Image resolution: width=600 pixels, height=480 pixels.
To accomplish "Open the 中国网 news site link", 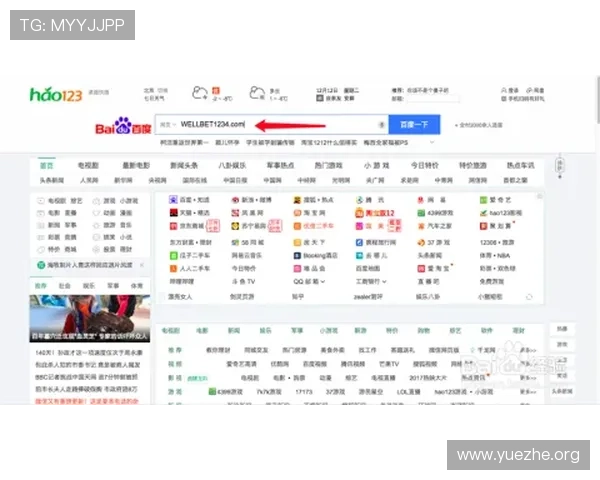I will pyautogui.click(x=272, y=180).
